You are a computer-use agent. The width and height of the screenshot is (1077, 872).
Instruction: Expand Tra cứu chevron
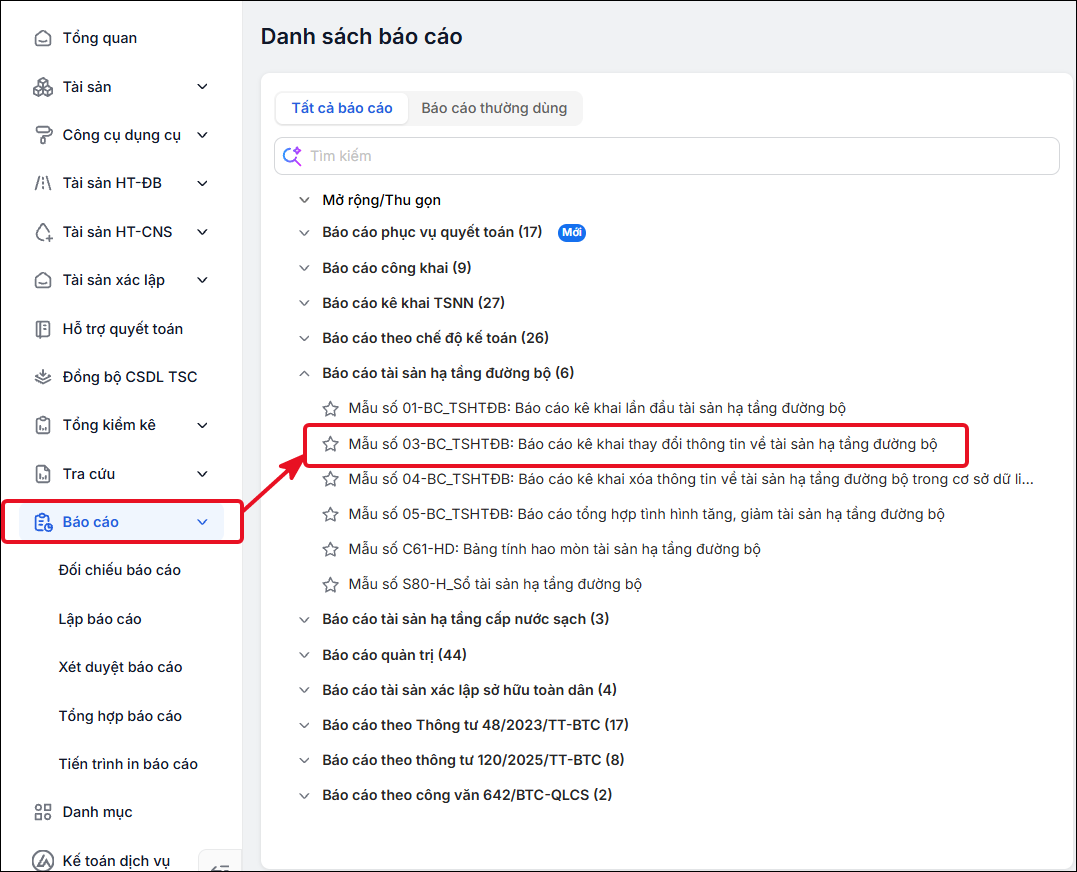(x=203, y=474)
